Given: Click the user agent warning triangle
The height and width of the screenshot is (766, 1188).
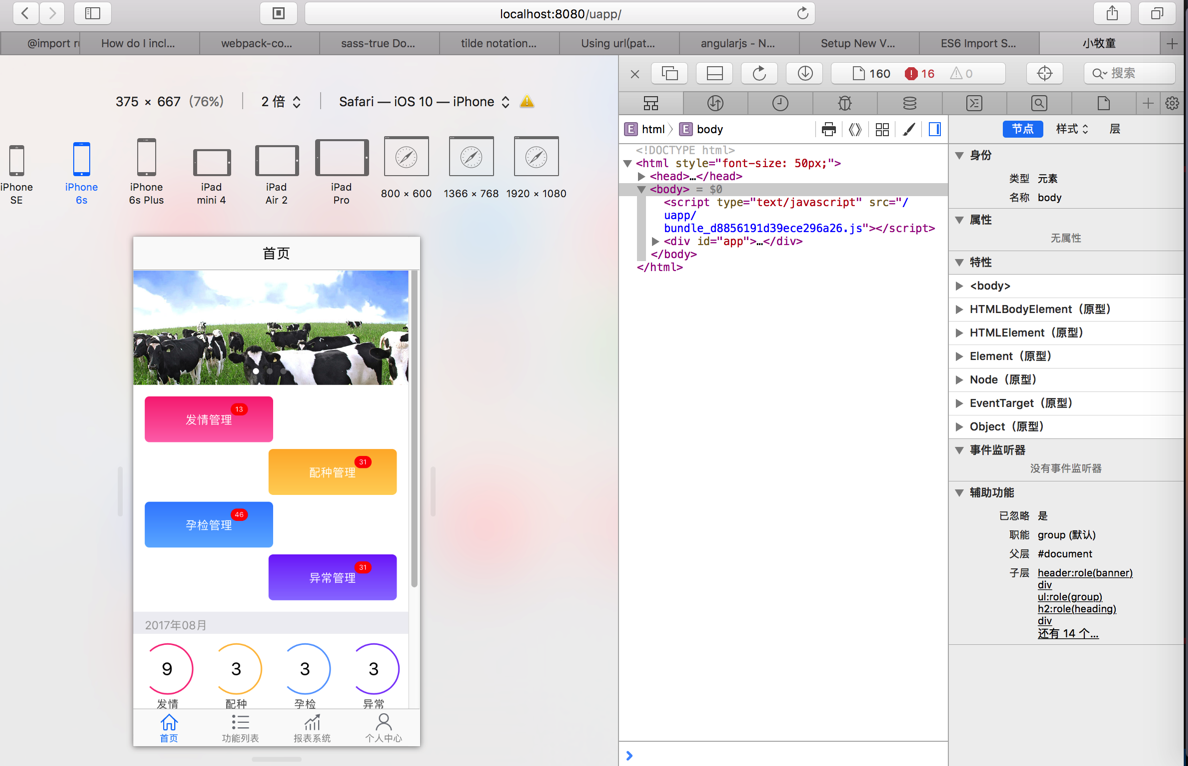Looking at the screenshot, I should (x=527, y=102).
